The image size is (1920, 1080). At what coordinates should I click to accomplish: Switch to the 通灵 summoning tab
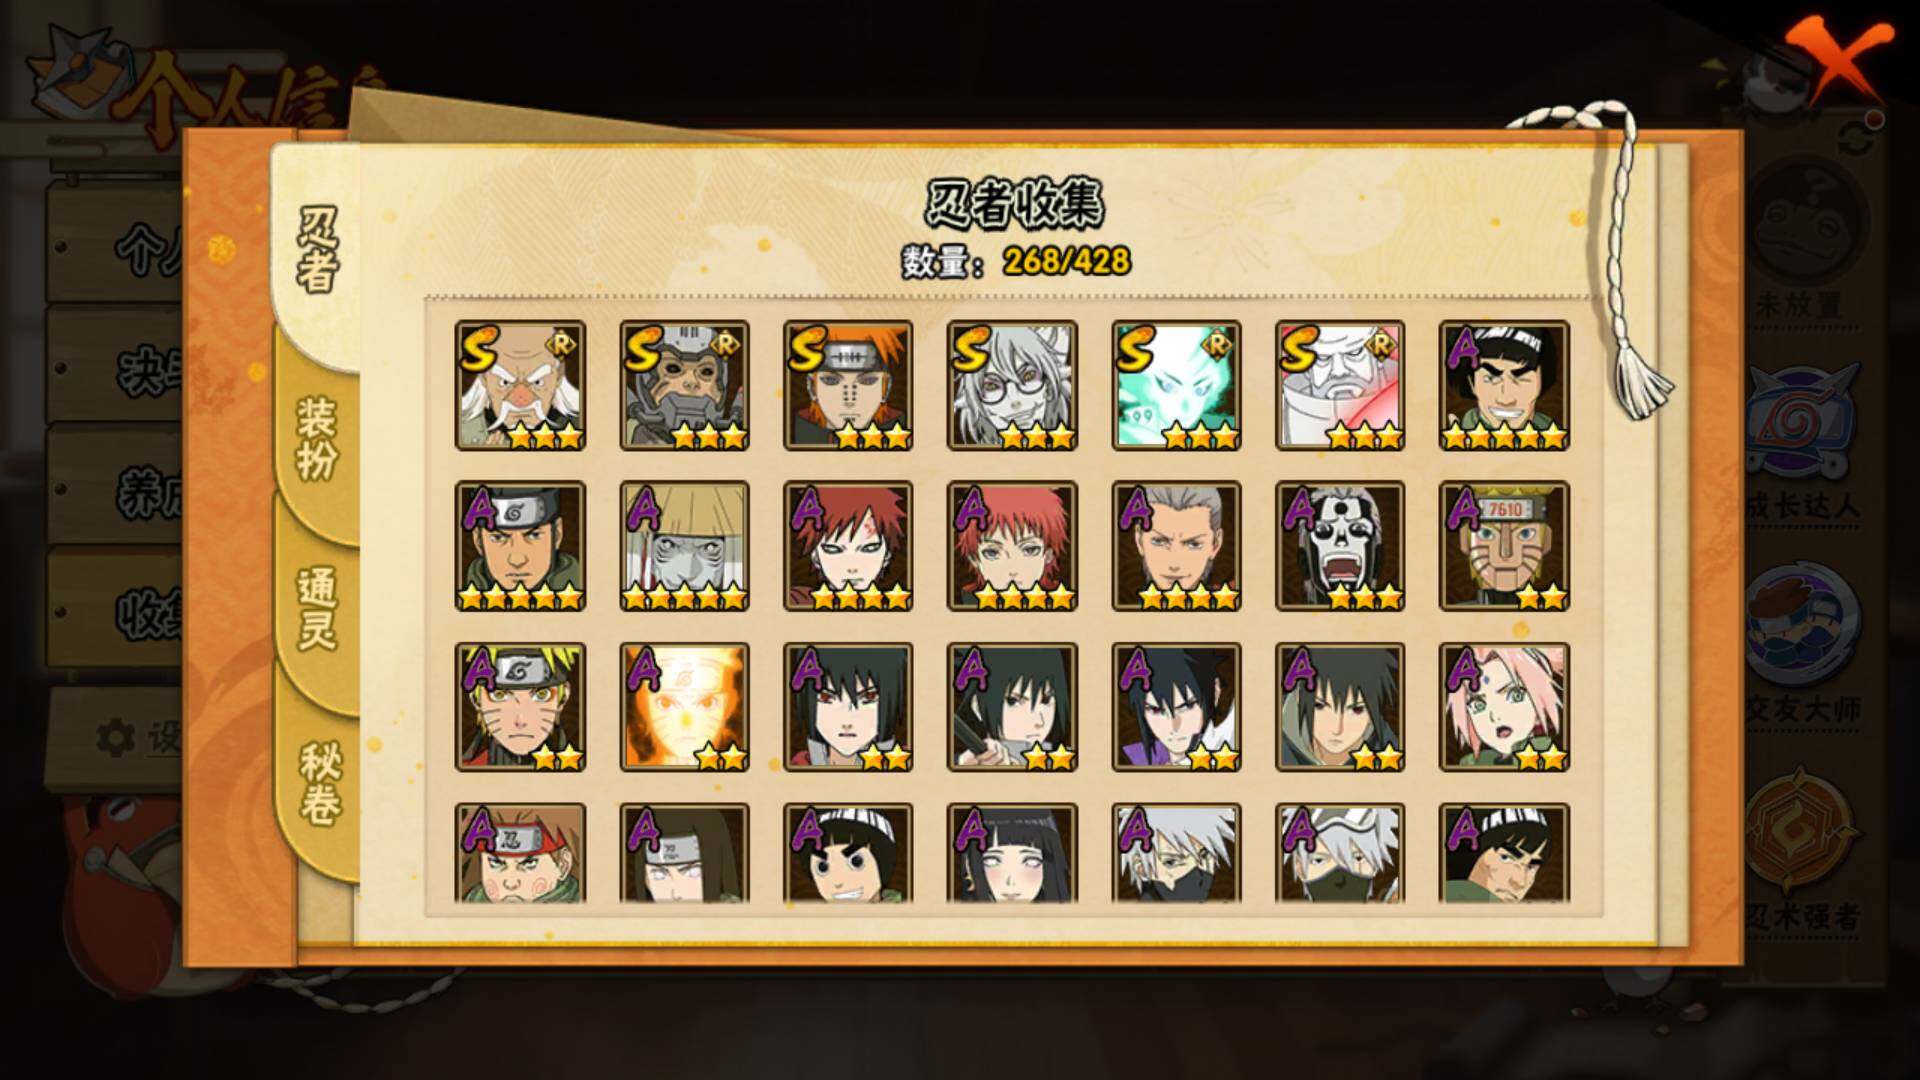point(317,610)
